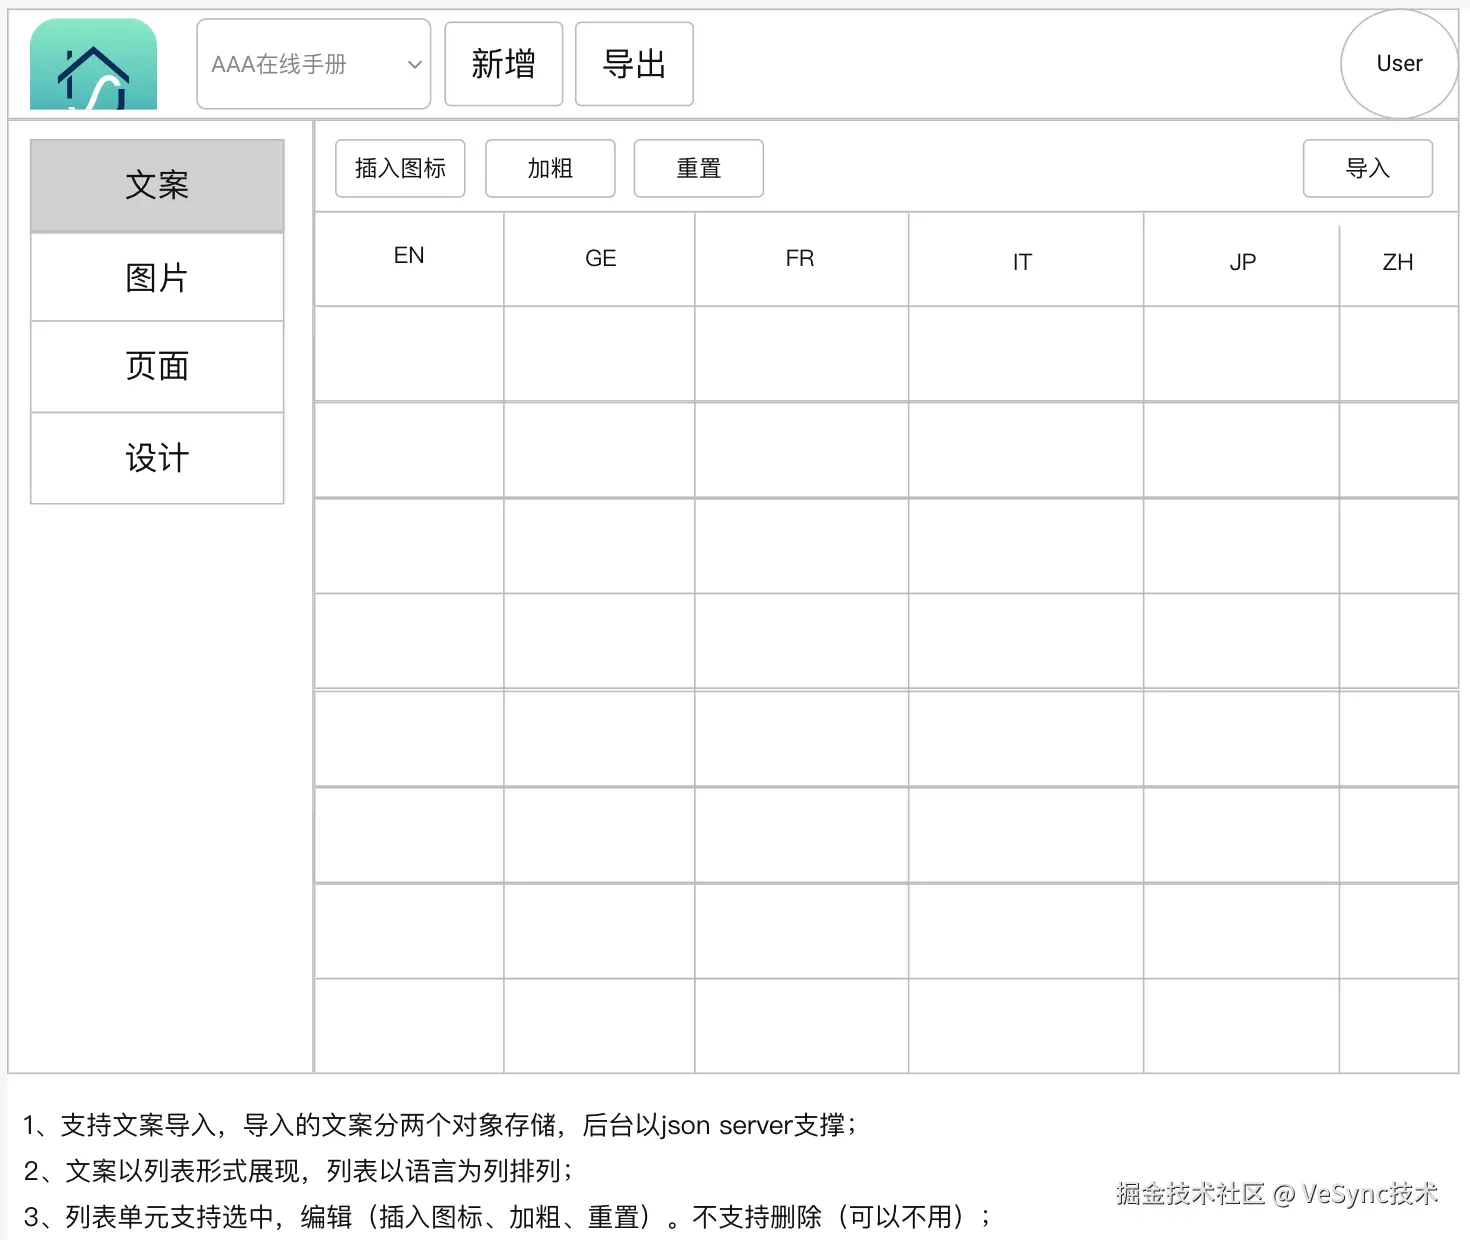
Task: Click the app home logo icon
Action: coord(93,62)
